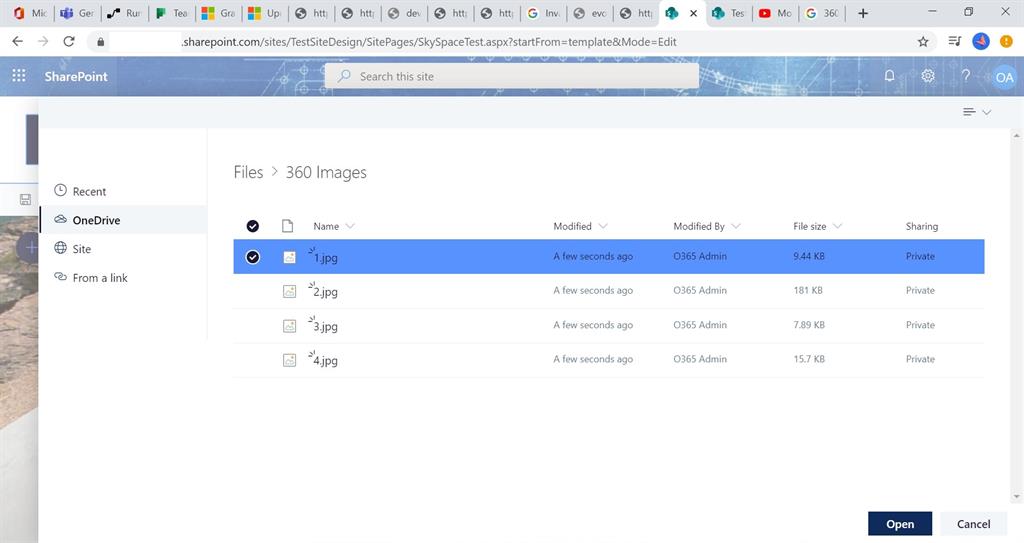The height and width of the screenshot is (543, 1024).
Task: Click the 7.89 KB file size cell
Action: click(x=809, y=325)
